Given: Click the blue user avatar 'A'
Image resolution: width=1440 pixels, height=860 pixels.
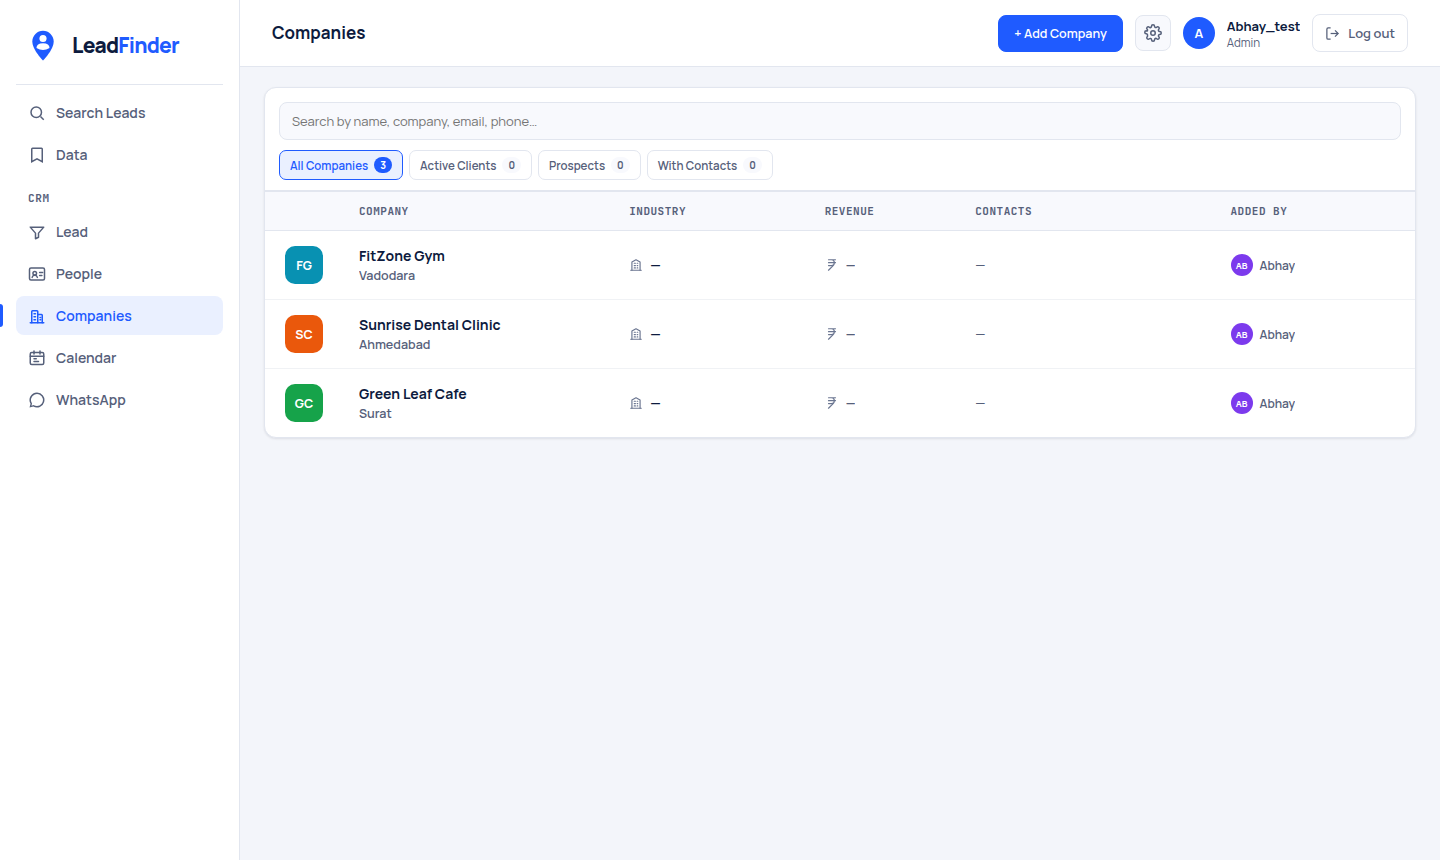Looking at the screenshot, I should point(1199,33).
